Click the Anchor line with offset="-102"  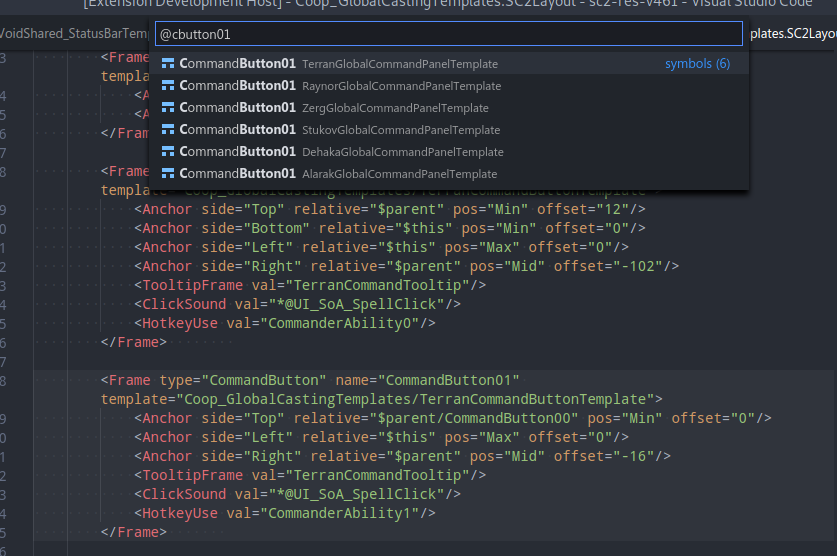406,266
